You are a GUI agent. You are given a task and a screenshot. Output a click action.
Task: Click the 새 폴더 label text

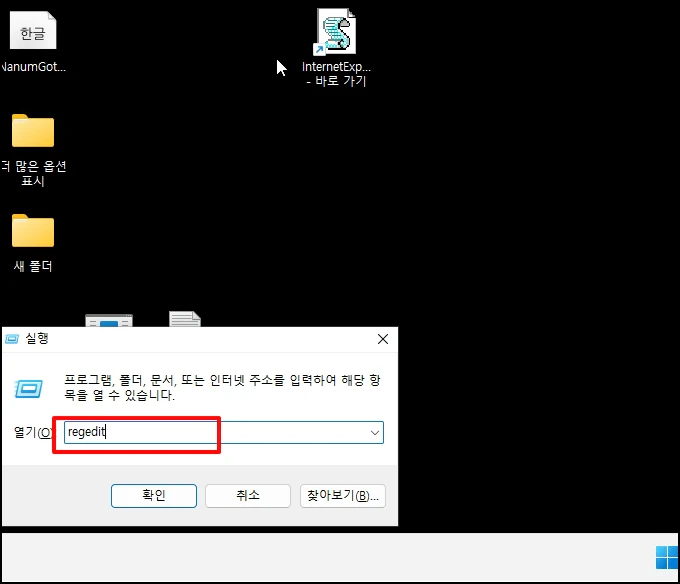tap(33, 266)
